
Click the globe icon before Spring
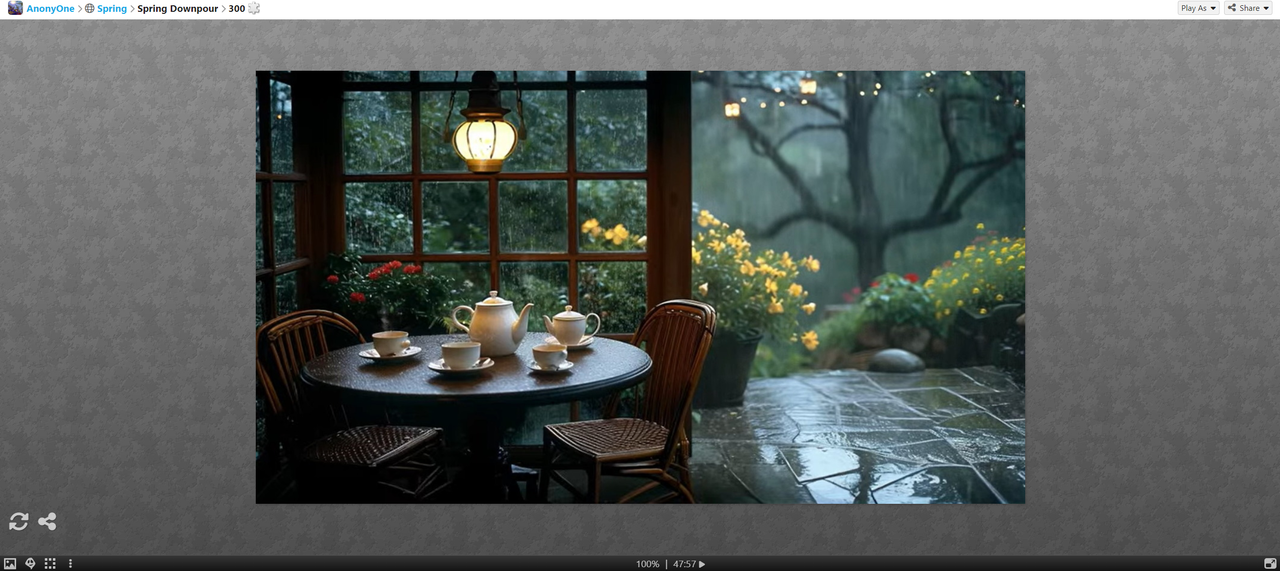point(89,8)
